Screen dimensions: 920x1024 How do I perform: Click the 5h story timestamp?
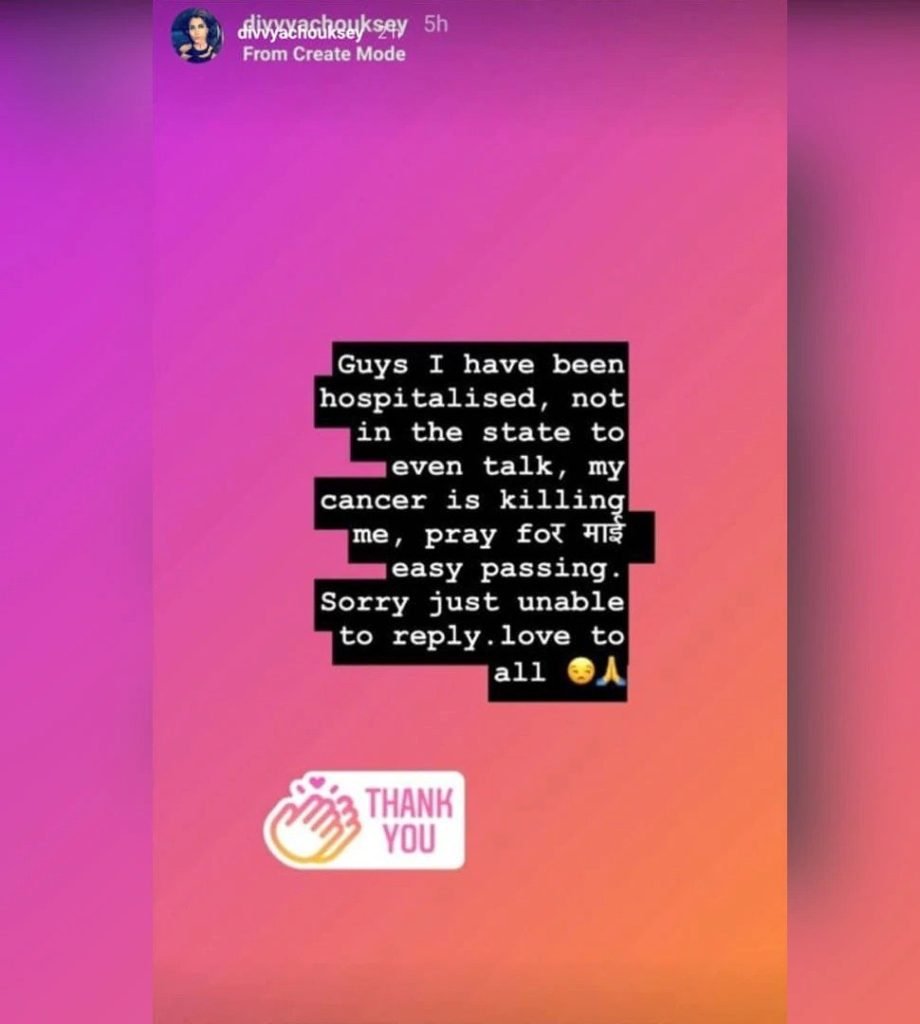point(436,24)
